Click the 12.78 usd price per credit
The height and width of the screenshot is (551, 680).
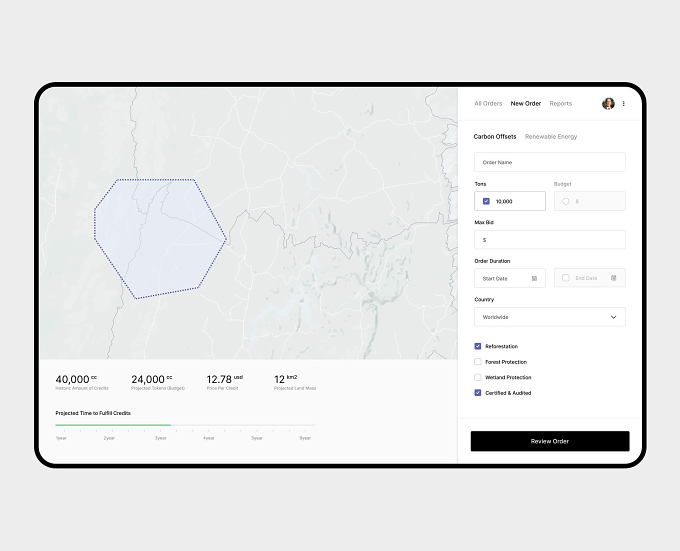225,379
